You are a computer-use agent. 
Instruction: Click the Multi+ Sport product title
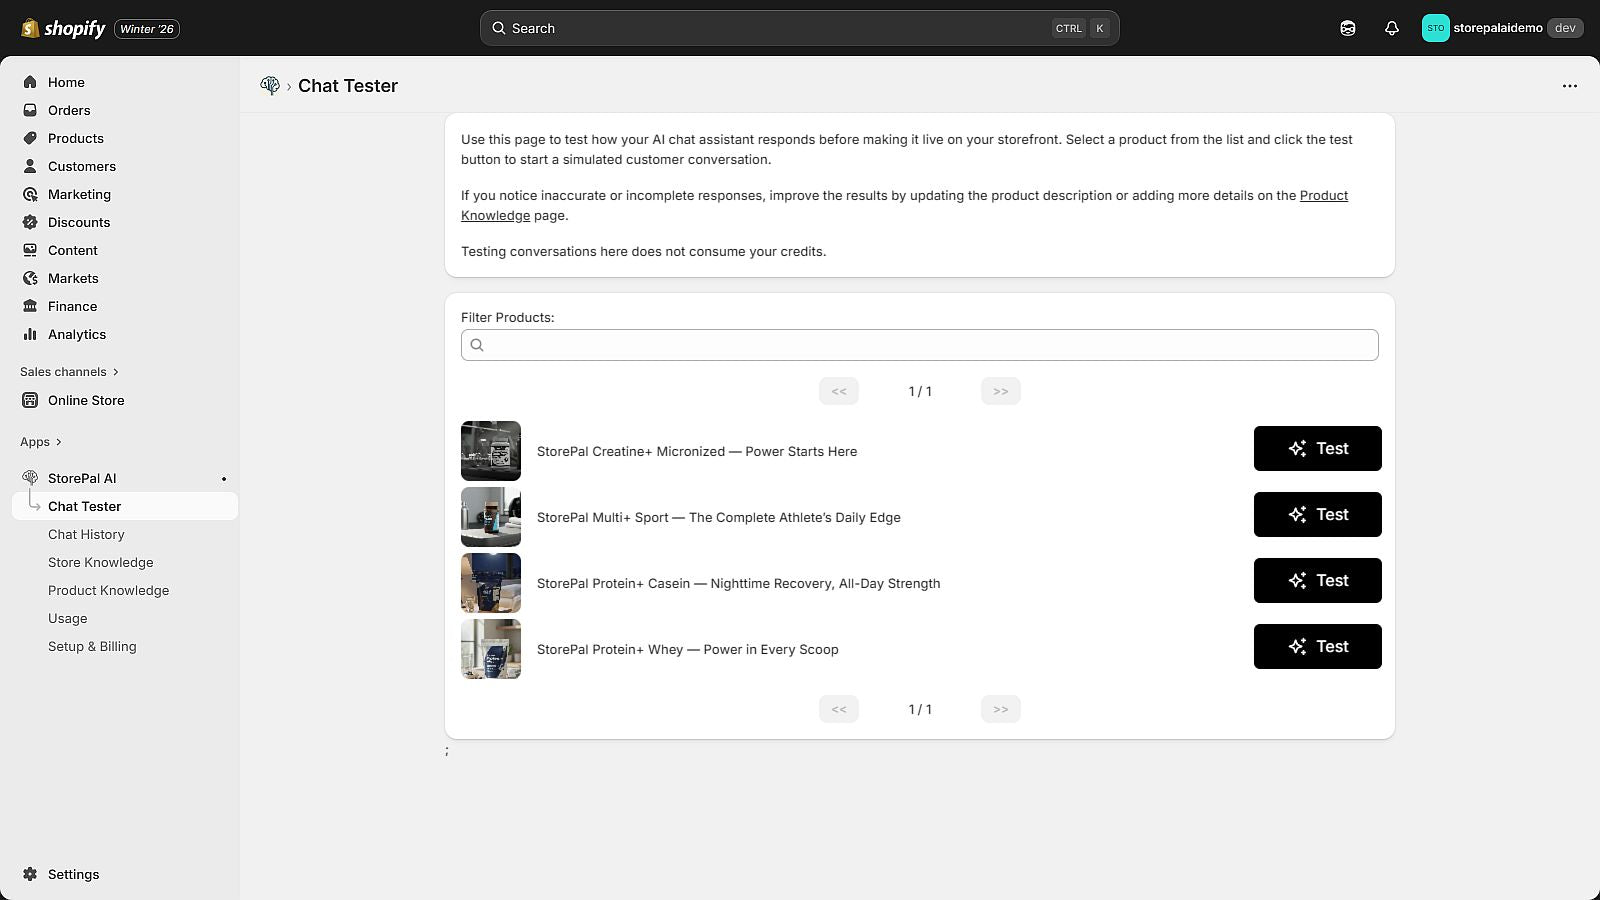[719, 517]
